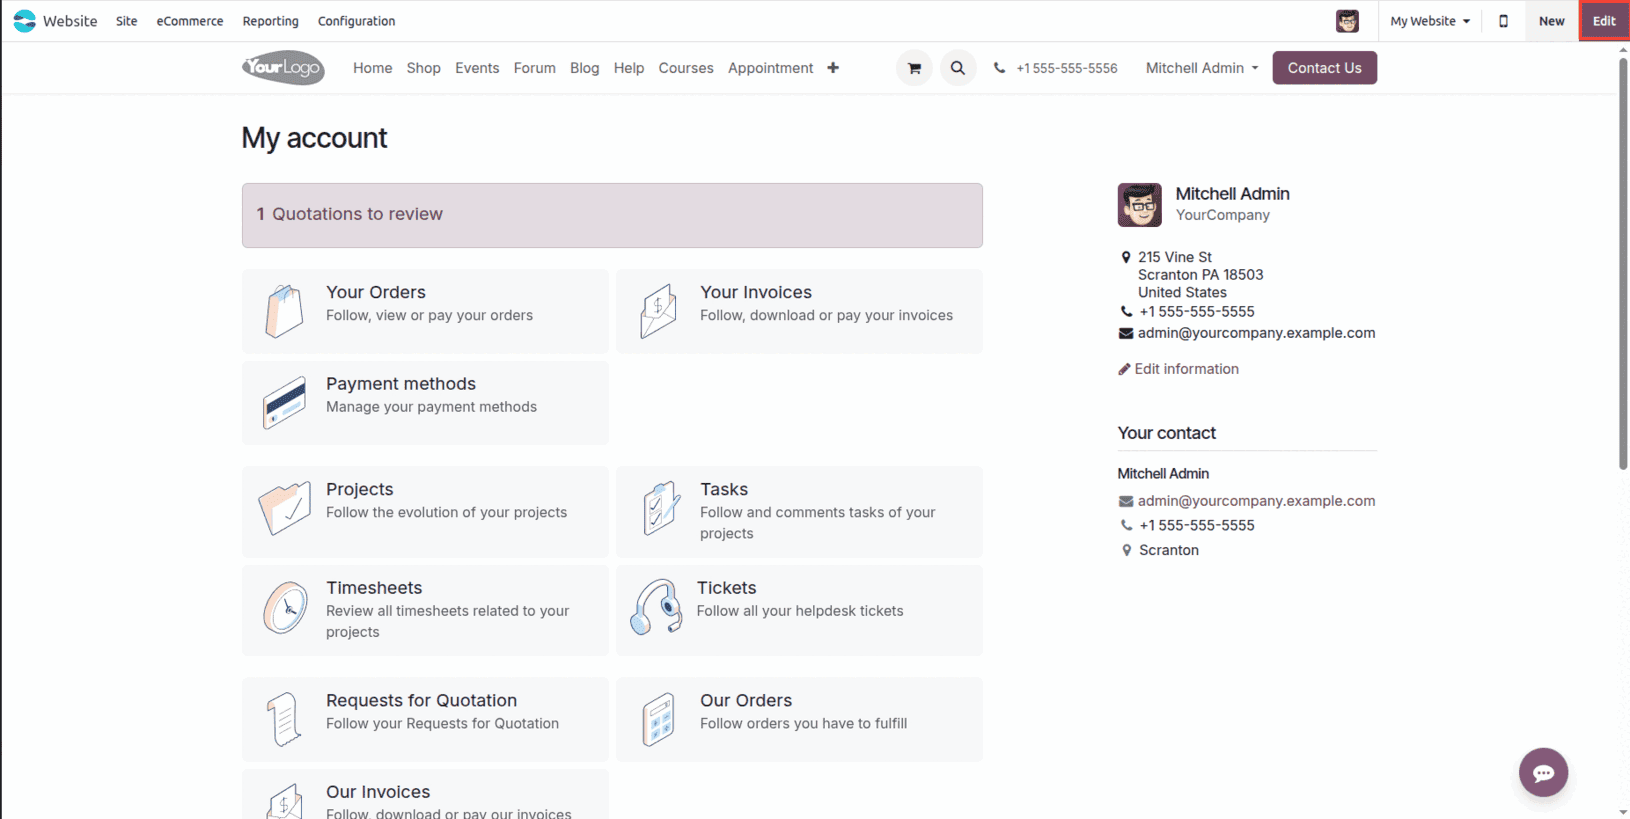Click the pencil icon beside Edit information
Image resolution: width=1630 pixels, height=819 pixels.
pos(1124,369)
